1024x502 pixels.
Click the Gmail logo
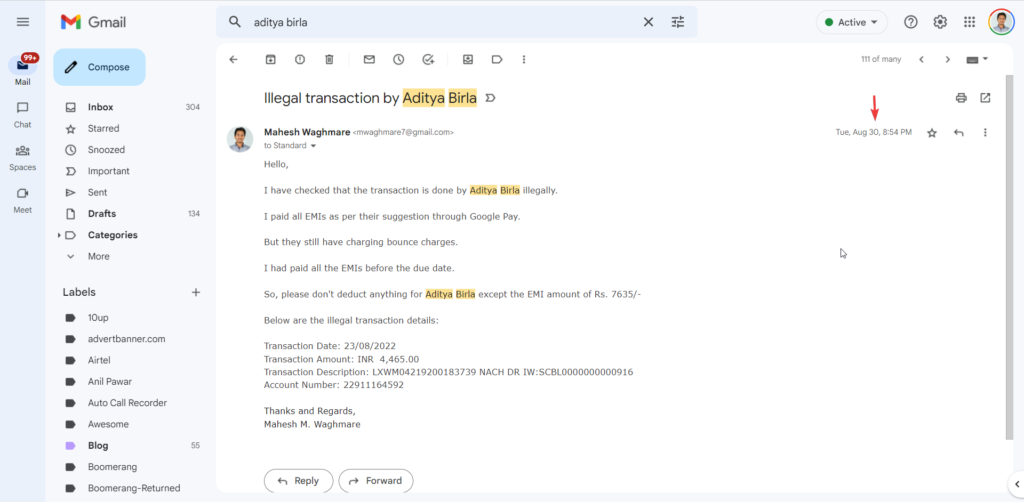pyautogui.click(x=93, y=22)
